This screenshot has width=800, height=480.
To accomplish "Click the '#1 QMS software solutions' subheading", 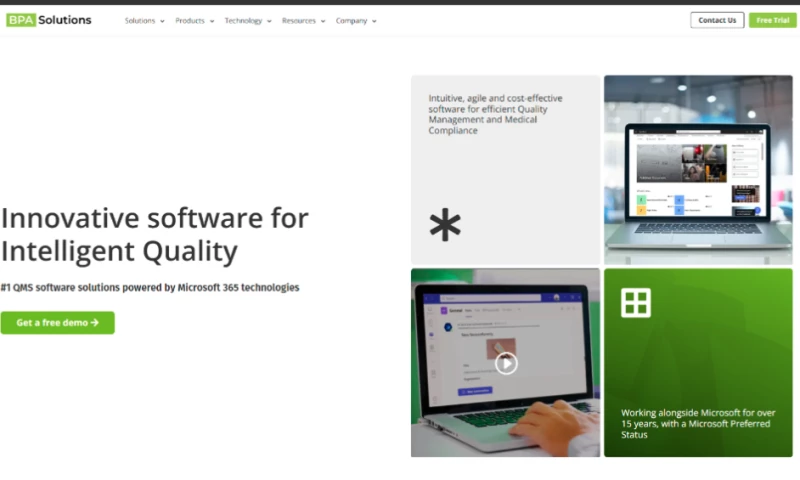I will click(150, 288).
